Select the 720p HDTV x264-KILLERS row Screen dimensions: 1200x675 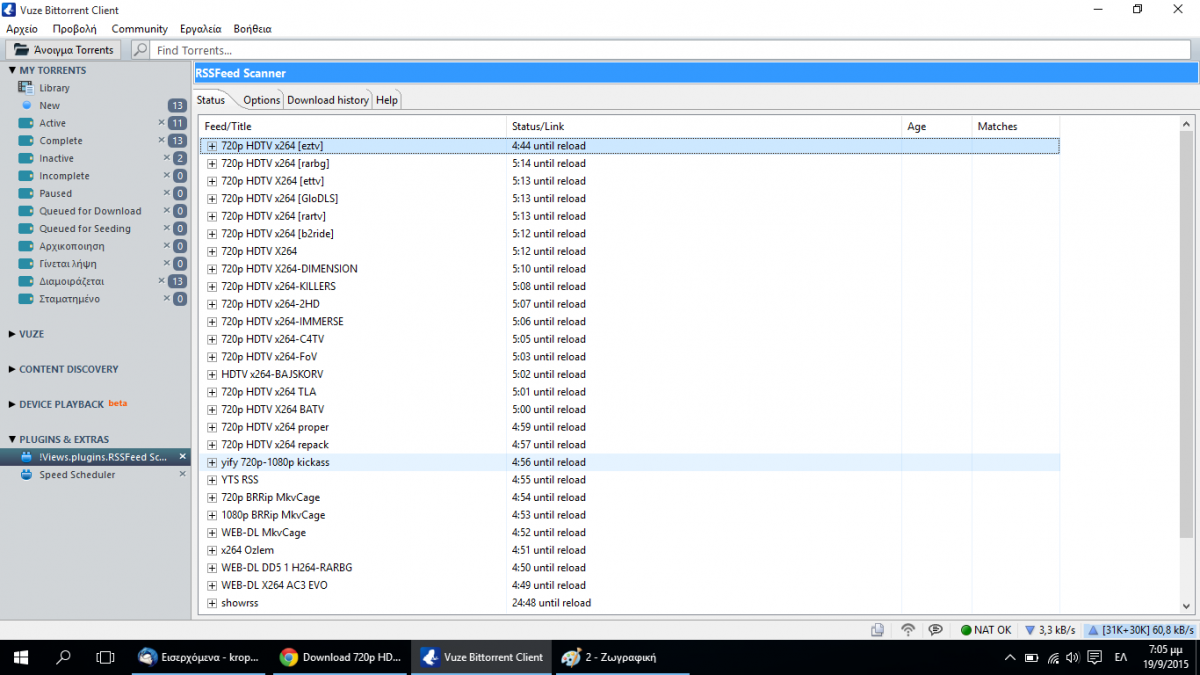point(629,286)
